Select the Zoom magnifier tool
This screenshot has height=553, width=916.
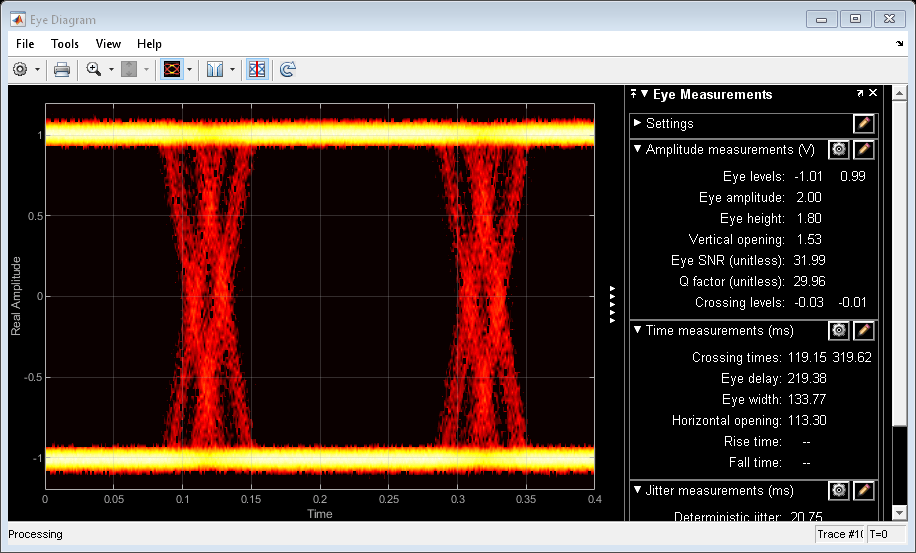click(94, 69)
